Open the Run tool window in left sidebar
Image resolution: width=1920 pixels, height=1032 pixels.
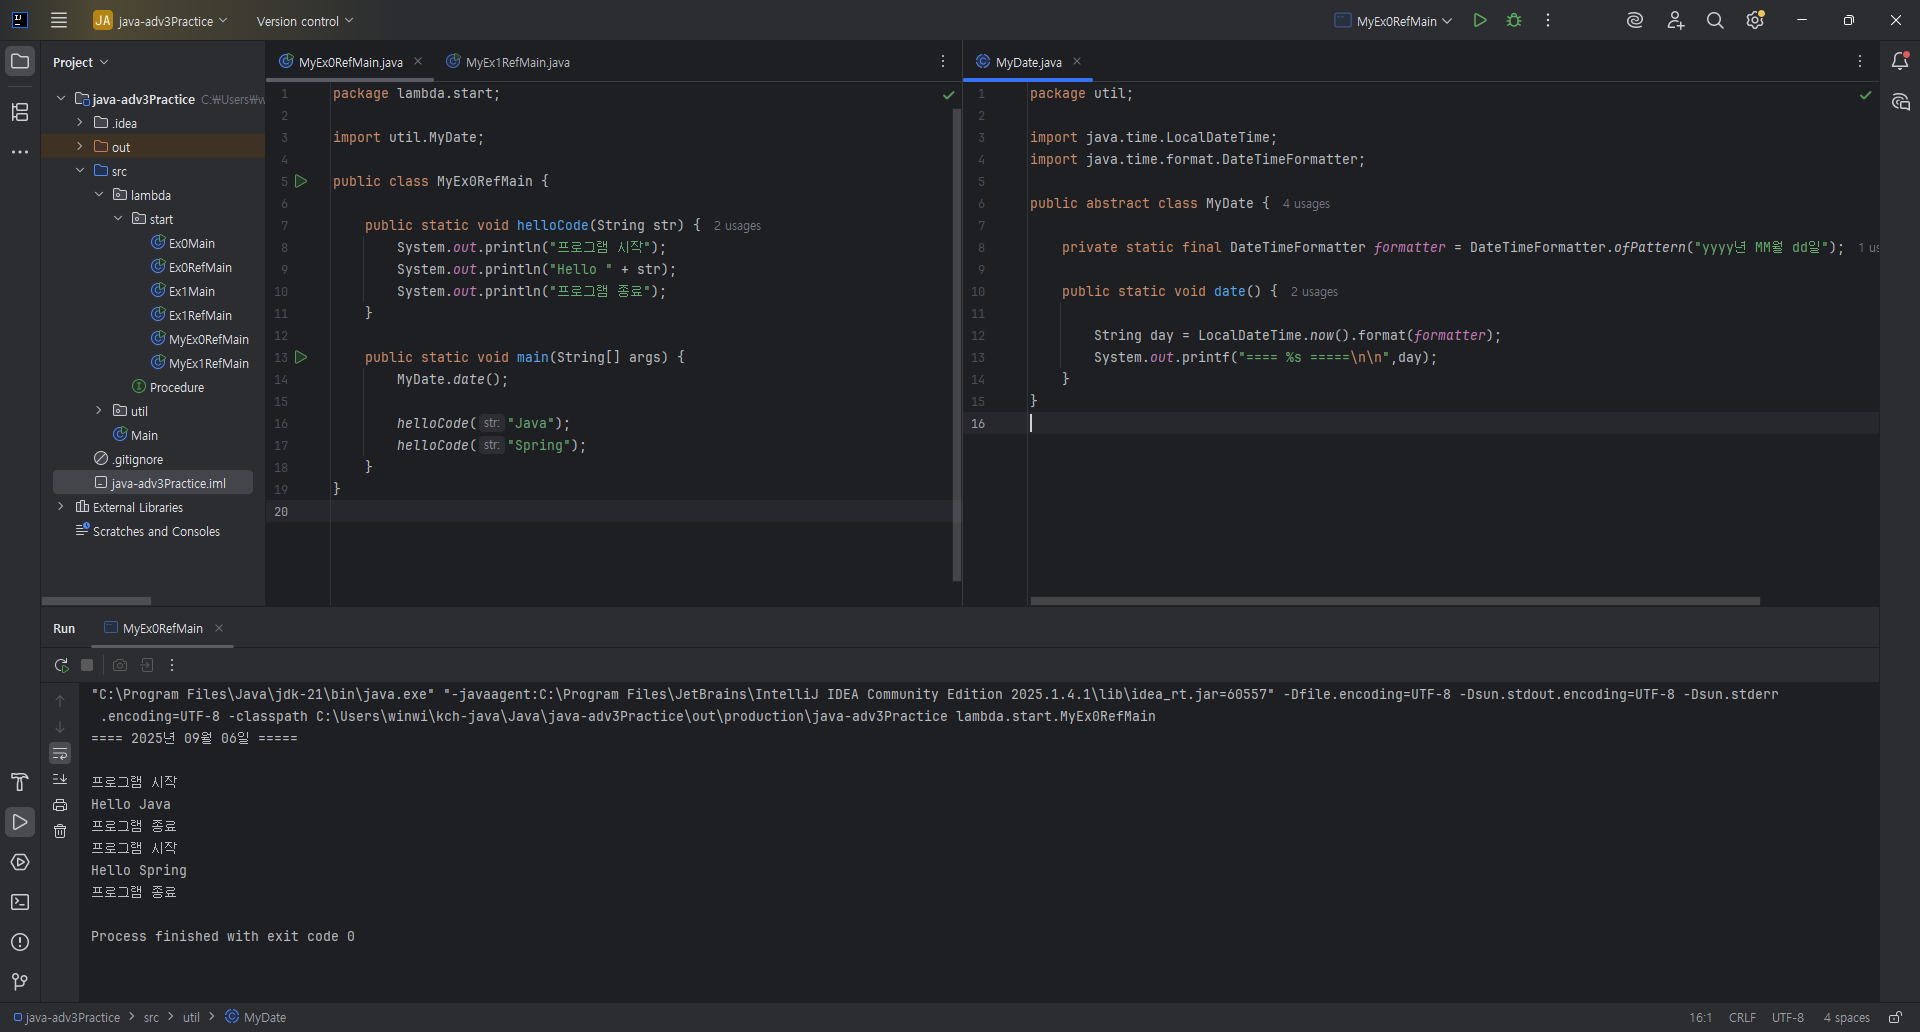20,822
